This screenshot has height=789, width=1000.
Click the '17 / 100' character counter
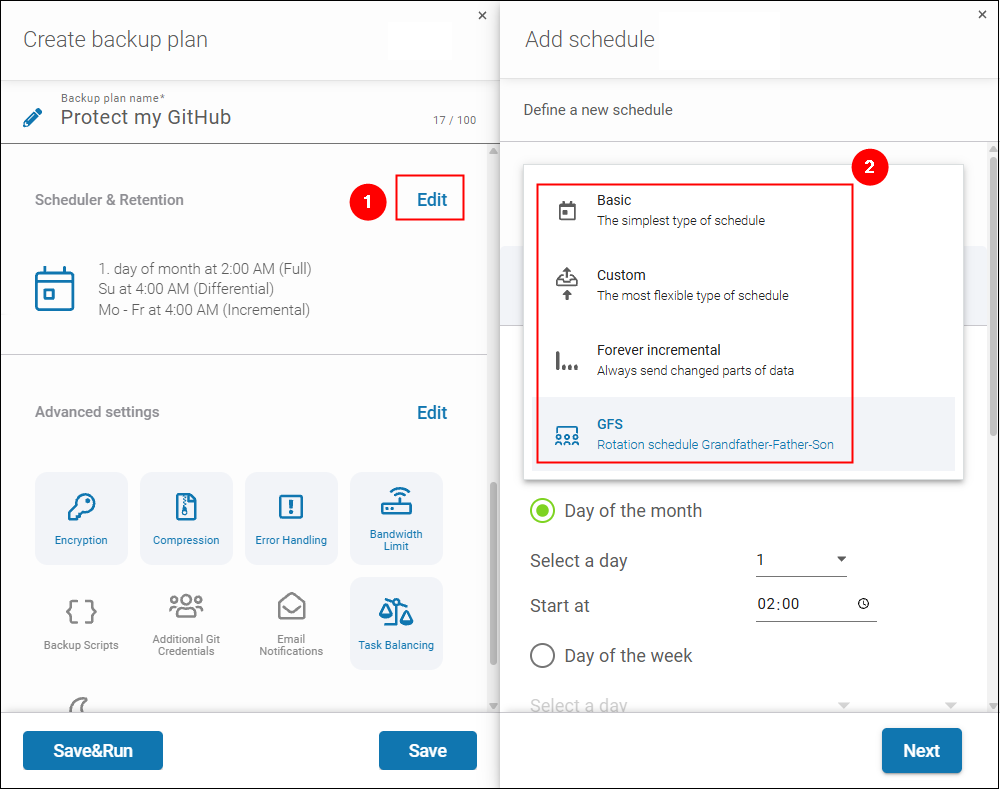click(455, 120)
